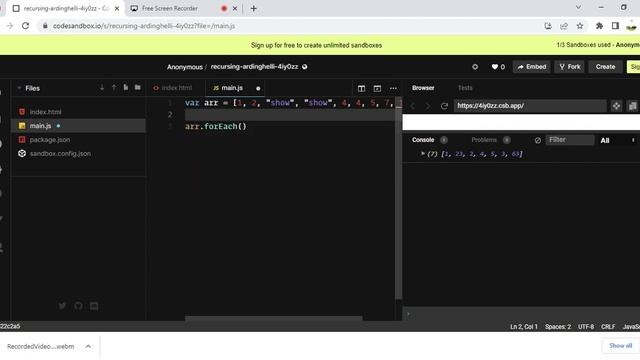Split the editor with the split icon
The width and height of the screenshot is (640, 360).
click(361, 88)
